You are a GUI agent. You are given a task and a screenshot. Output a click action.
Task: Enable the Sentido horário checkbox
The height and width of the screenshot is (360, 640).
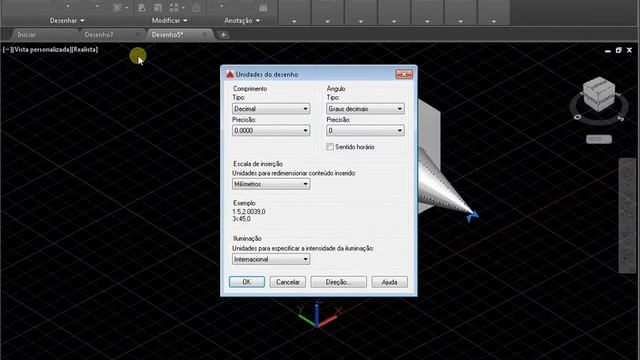pyautogui.click(x=330, y=147)
